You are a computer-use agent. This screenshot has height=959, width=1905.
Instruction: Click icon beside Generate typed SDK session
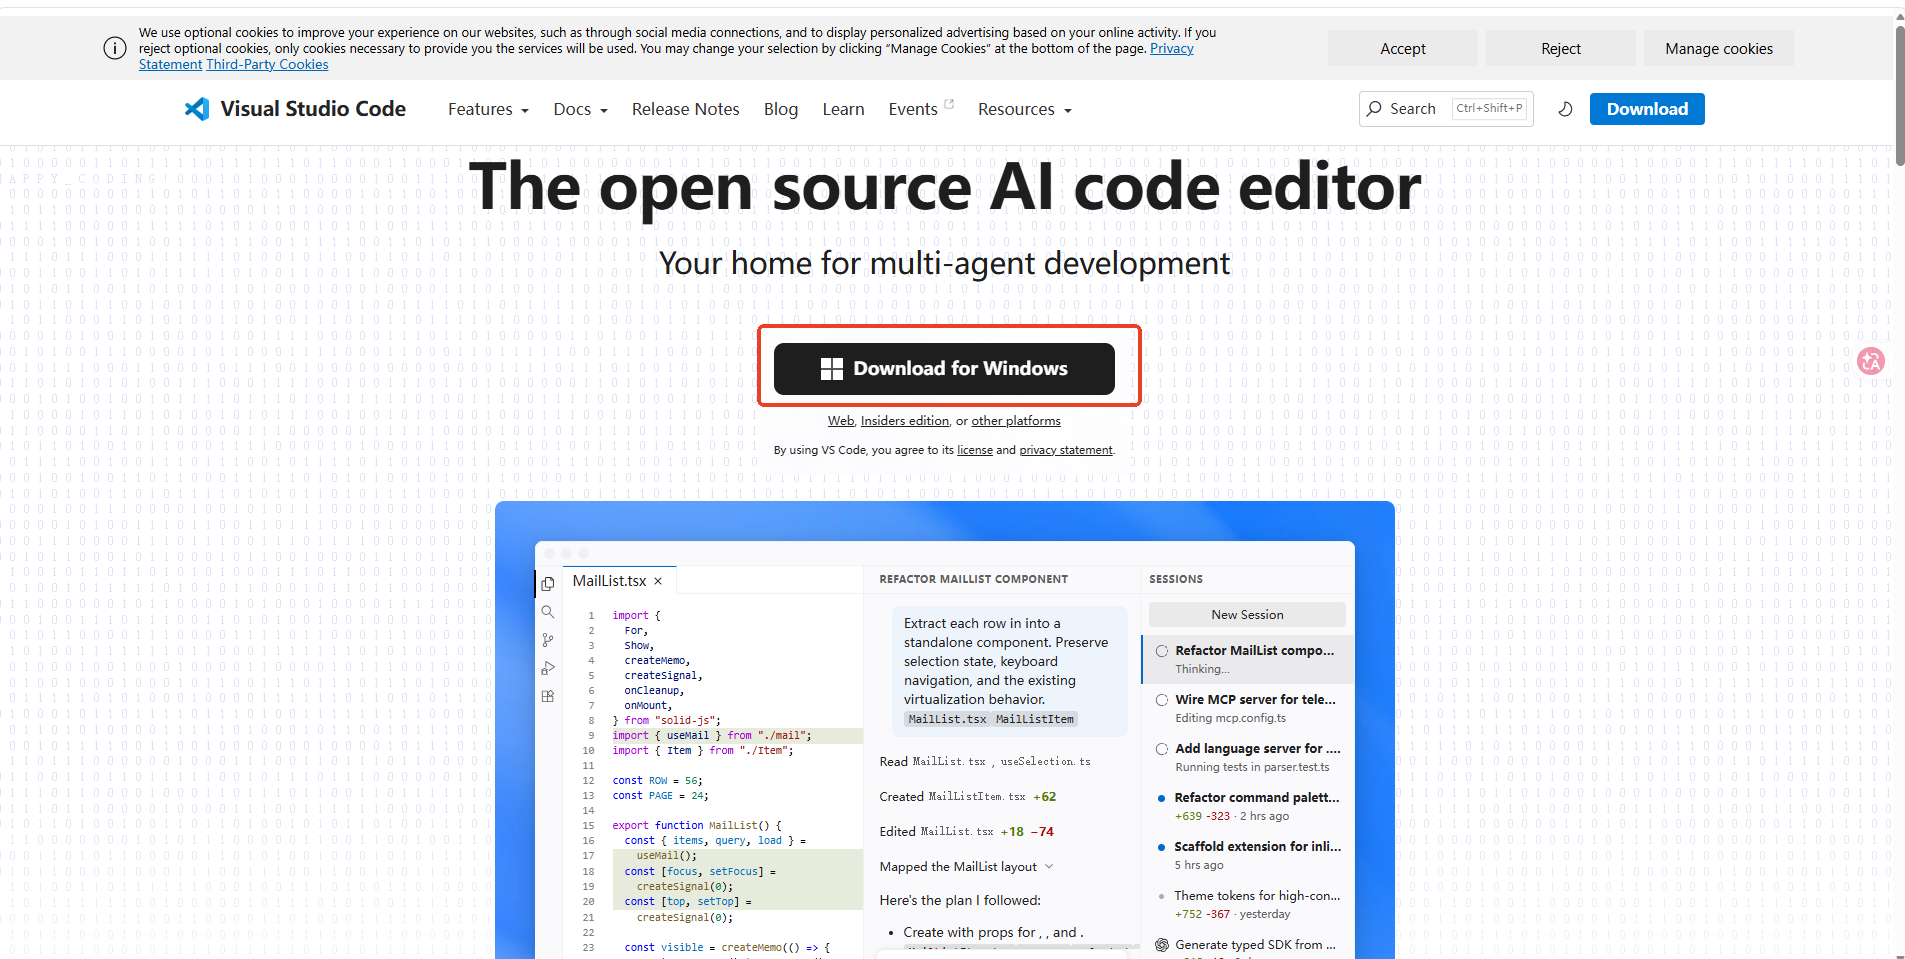click(1162, 945)
